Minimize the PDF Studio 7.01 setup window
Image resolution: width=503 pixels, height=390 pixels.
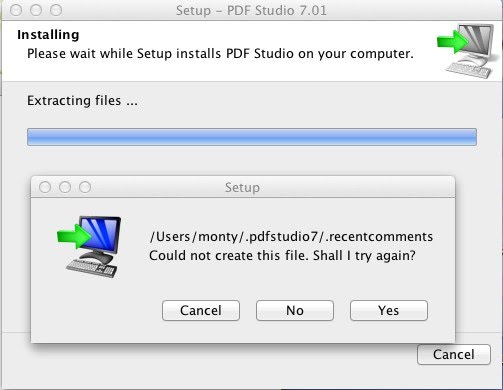pos(36,10)
